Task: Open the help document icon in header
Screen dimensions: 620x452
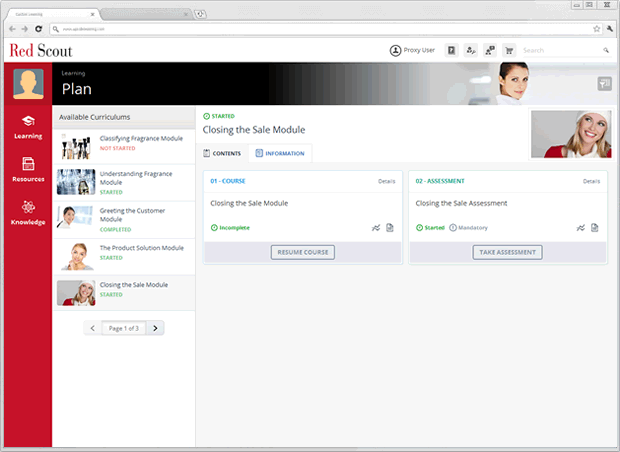Action: coord(451,51)
